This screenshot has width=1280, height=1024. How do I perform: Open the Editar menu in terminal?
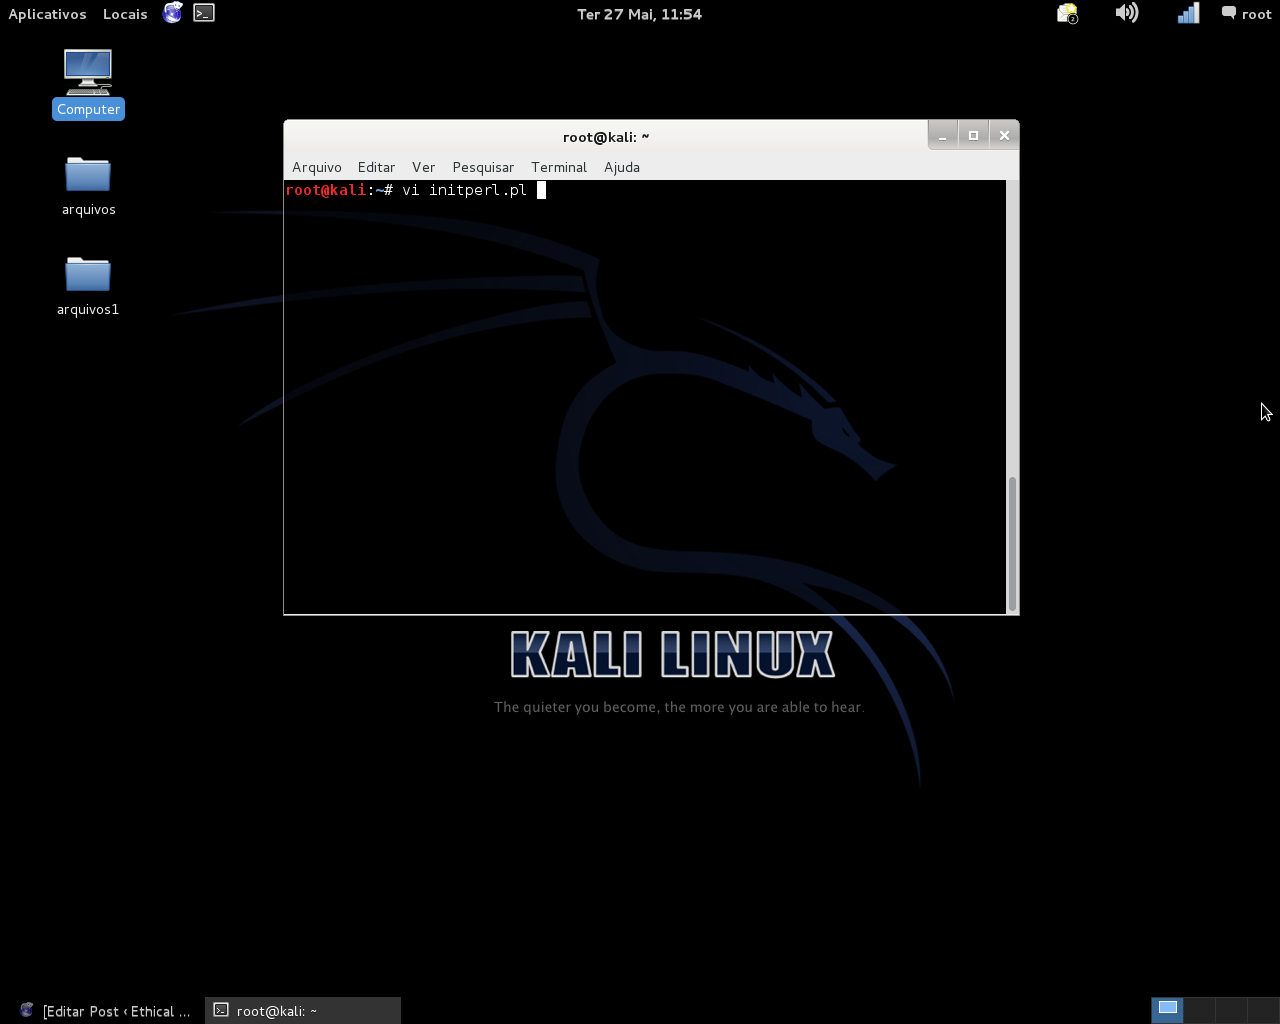[x=376, y=167]
